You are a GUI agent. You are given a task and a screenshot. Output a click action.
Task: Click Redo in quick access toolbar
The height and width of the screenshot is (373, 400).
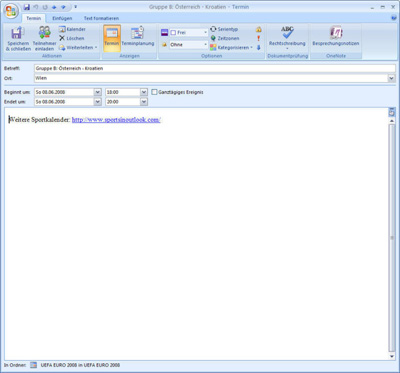(x=45, y=7)
